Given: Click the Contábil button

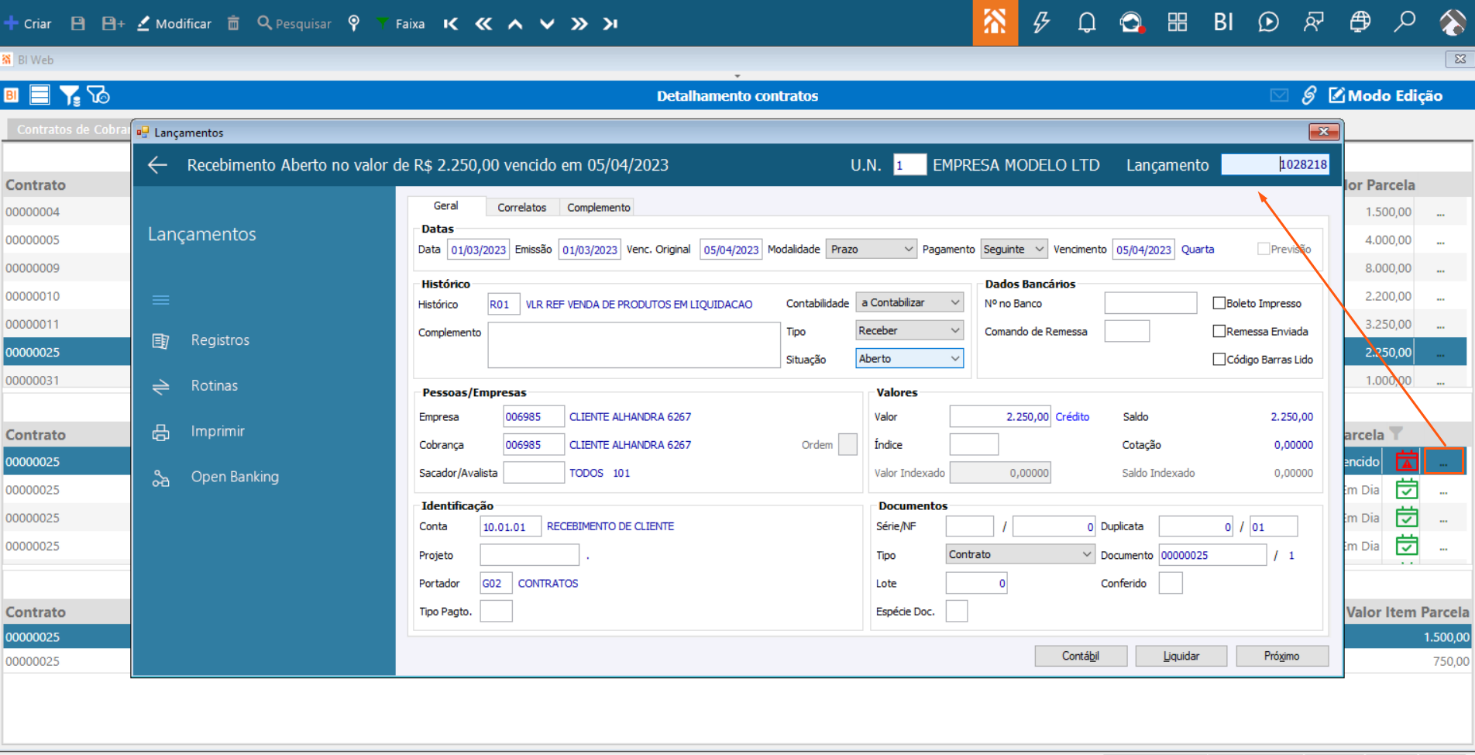Looking at the screenshot, I should (1081, 656).
